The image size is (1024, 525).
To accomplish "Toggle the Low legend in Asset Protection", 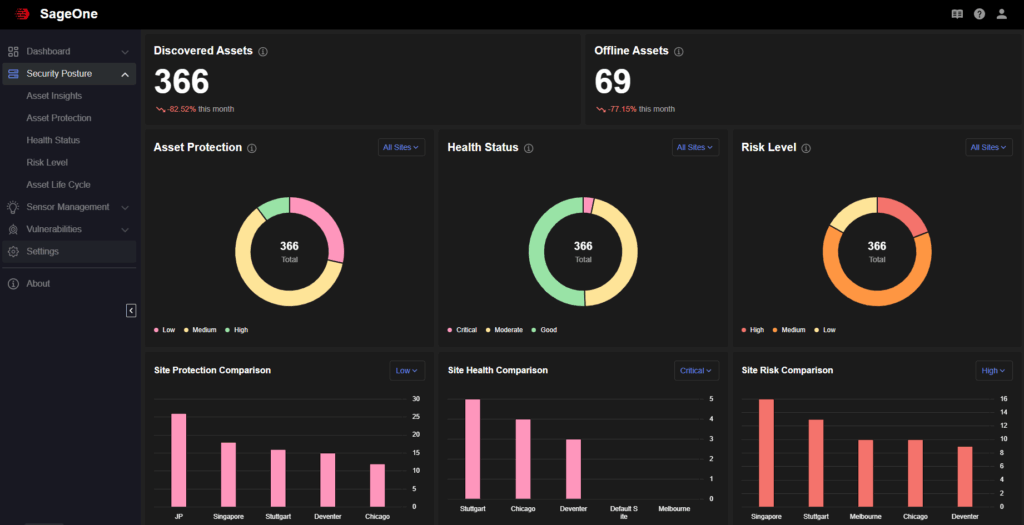I will 164,329.
